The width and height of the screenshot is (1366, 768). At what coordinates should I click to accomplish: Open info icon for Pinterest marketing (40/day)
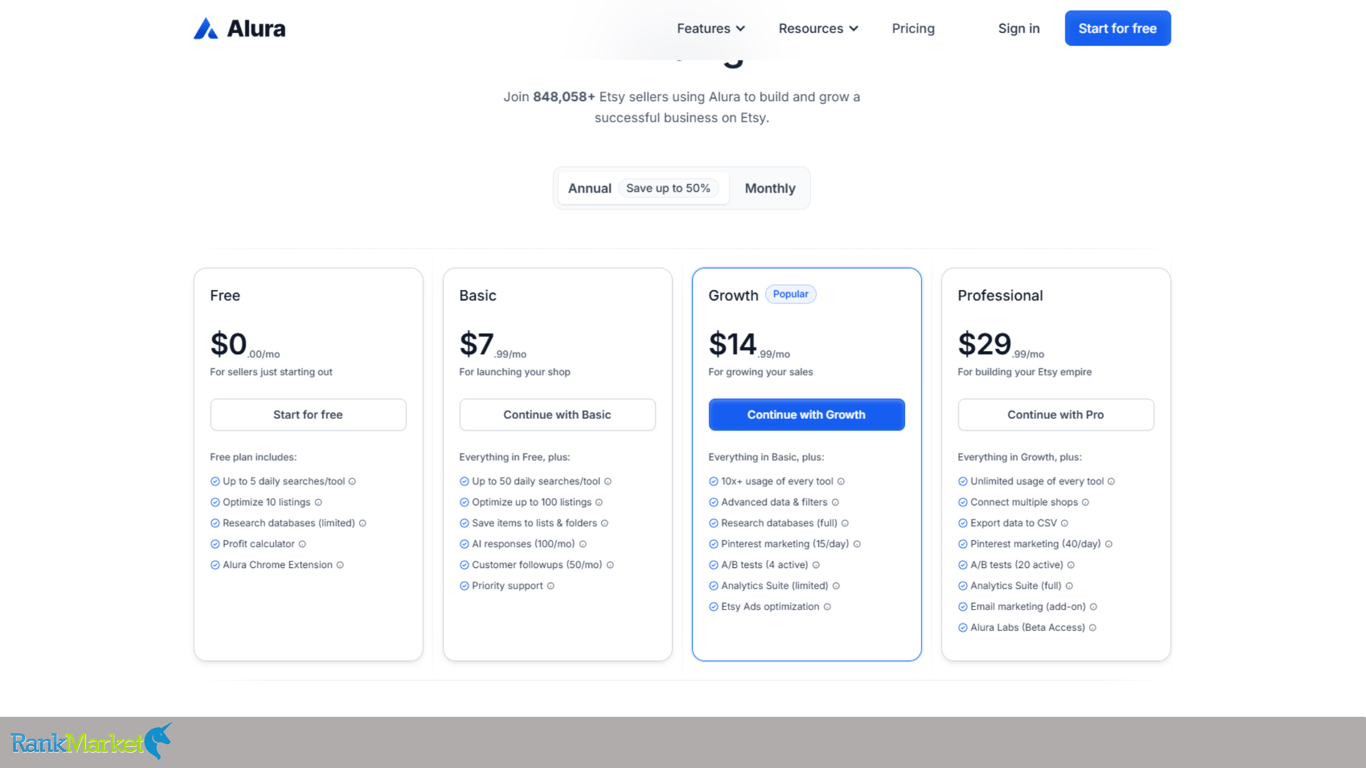1109,544
